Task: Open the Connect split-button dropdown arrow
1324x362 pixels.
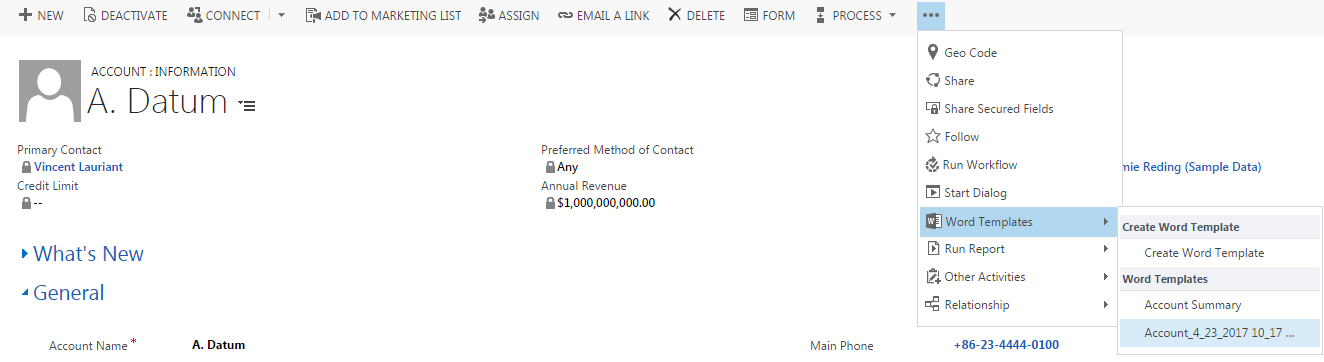Action: click(281, 15)
